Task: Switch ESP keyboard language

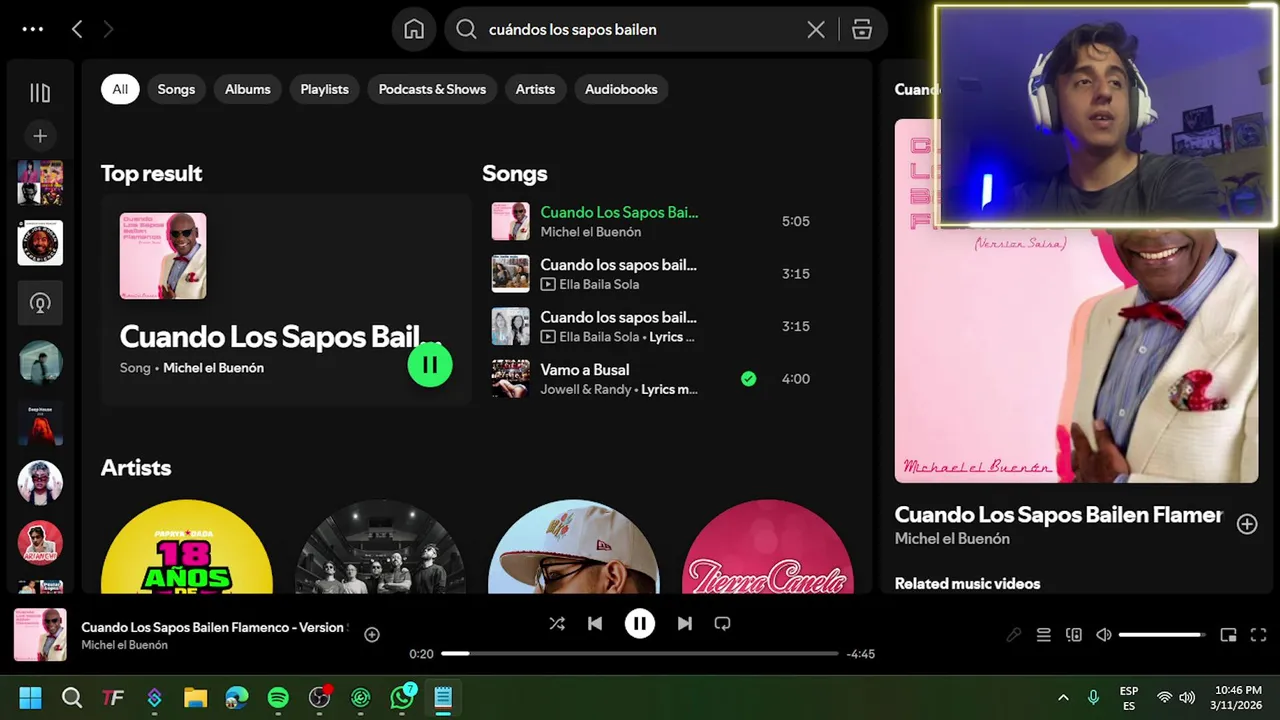Action: [x=1129, y=698]
